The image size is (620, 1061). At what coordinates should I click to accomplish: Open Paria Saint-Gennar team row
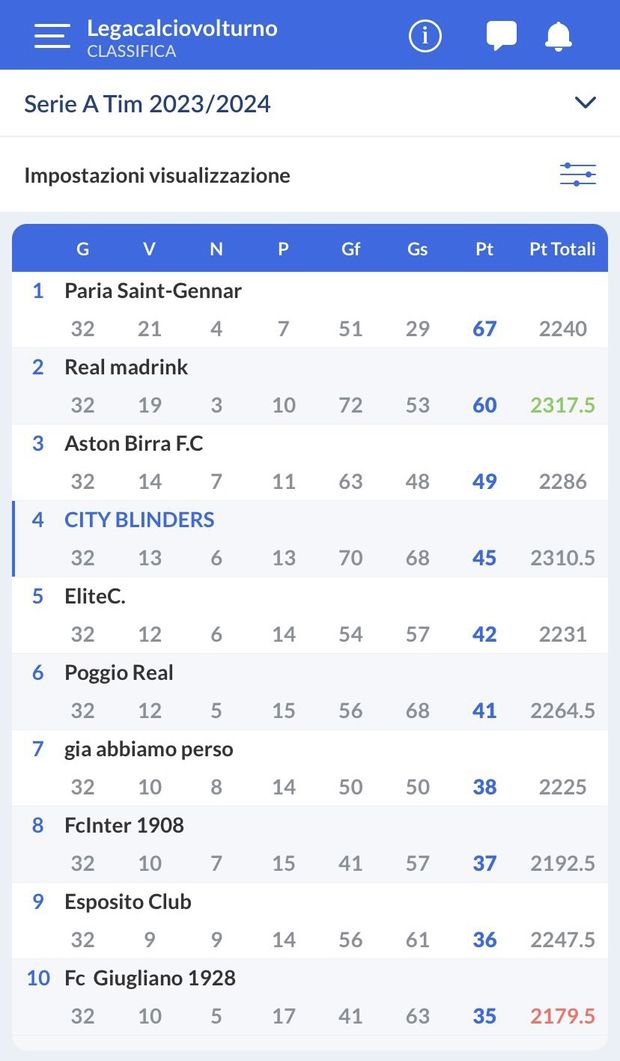click(x=153, y=291)
